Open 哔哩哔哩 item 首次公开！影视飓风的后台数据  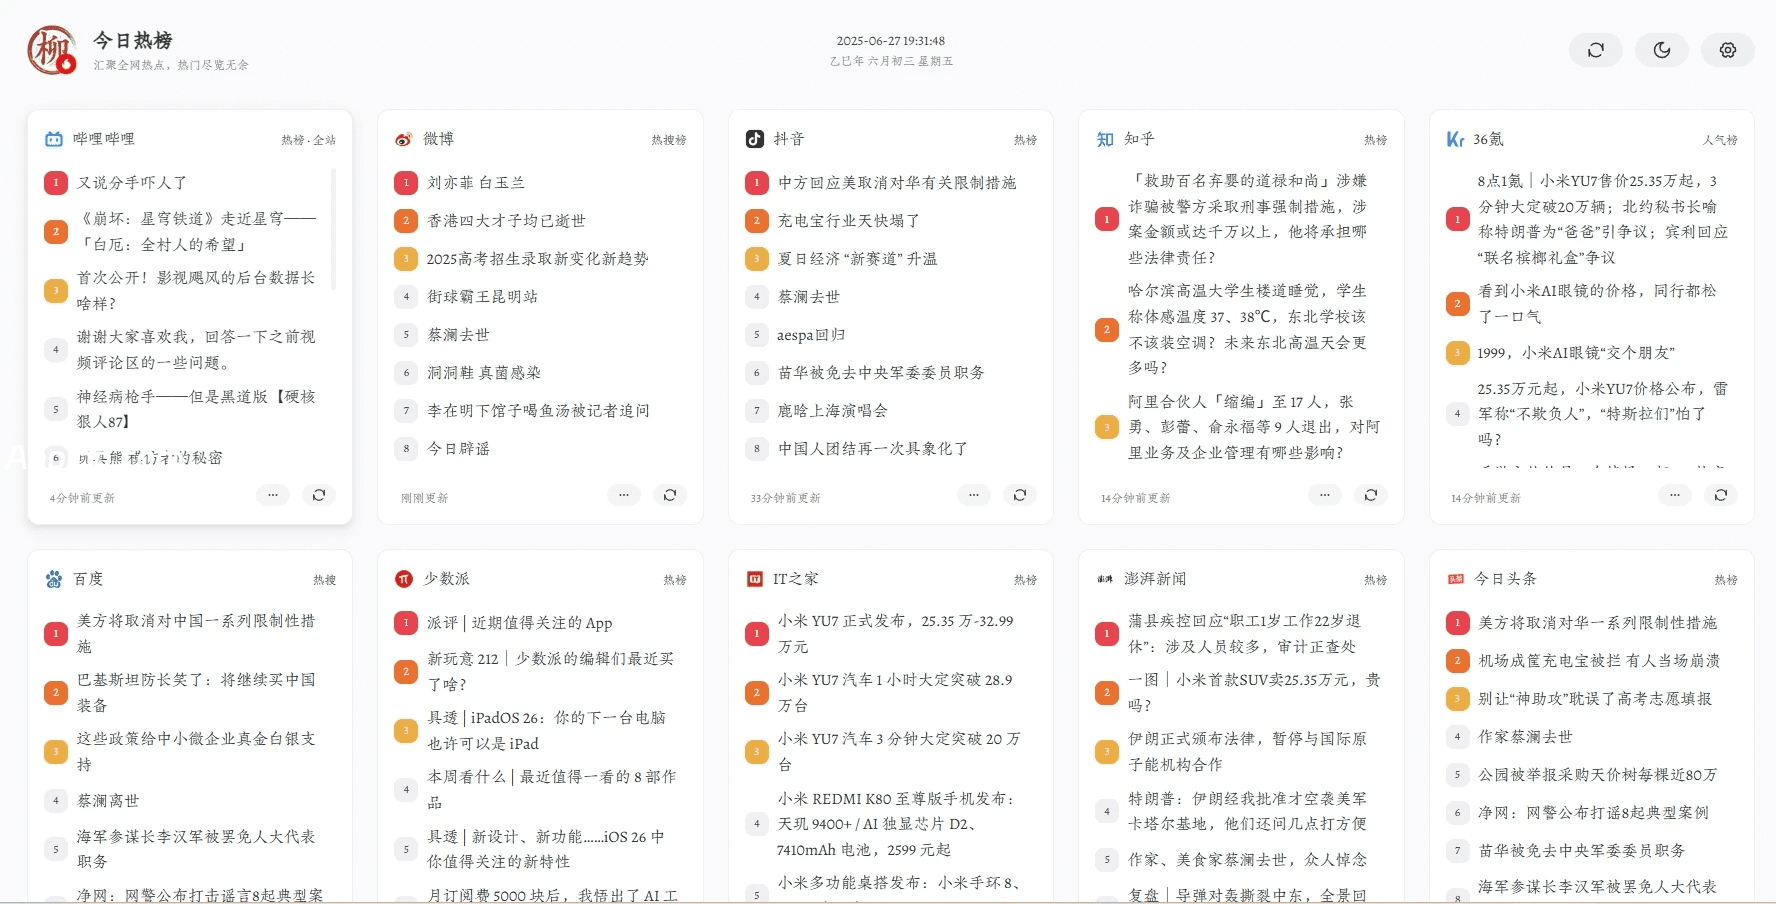pos(196,290)
